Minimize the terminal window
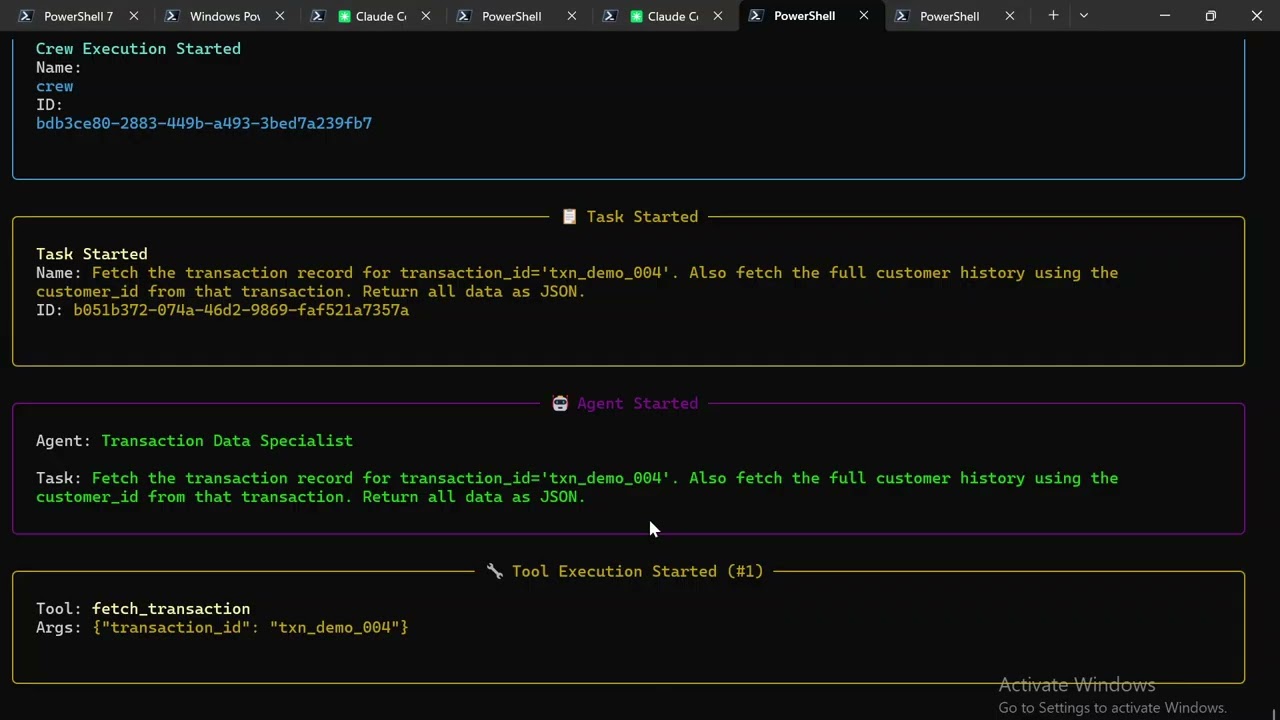This screenshot has width=1280, height=720. (x=1164, y=16)
